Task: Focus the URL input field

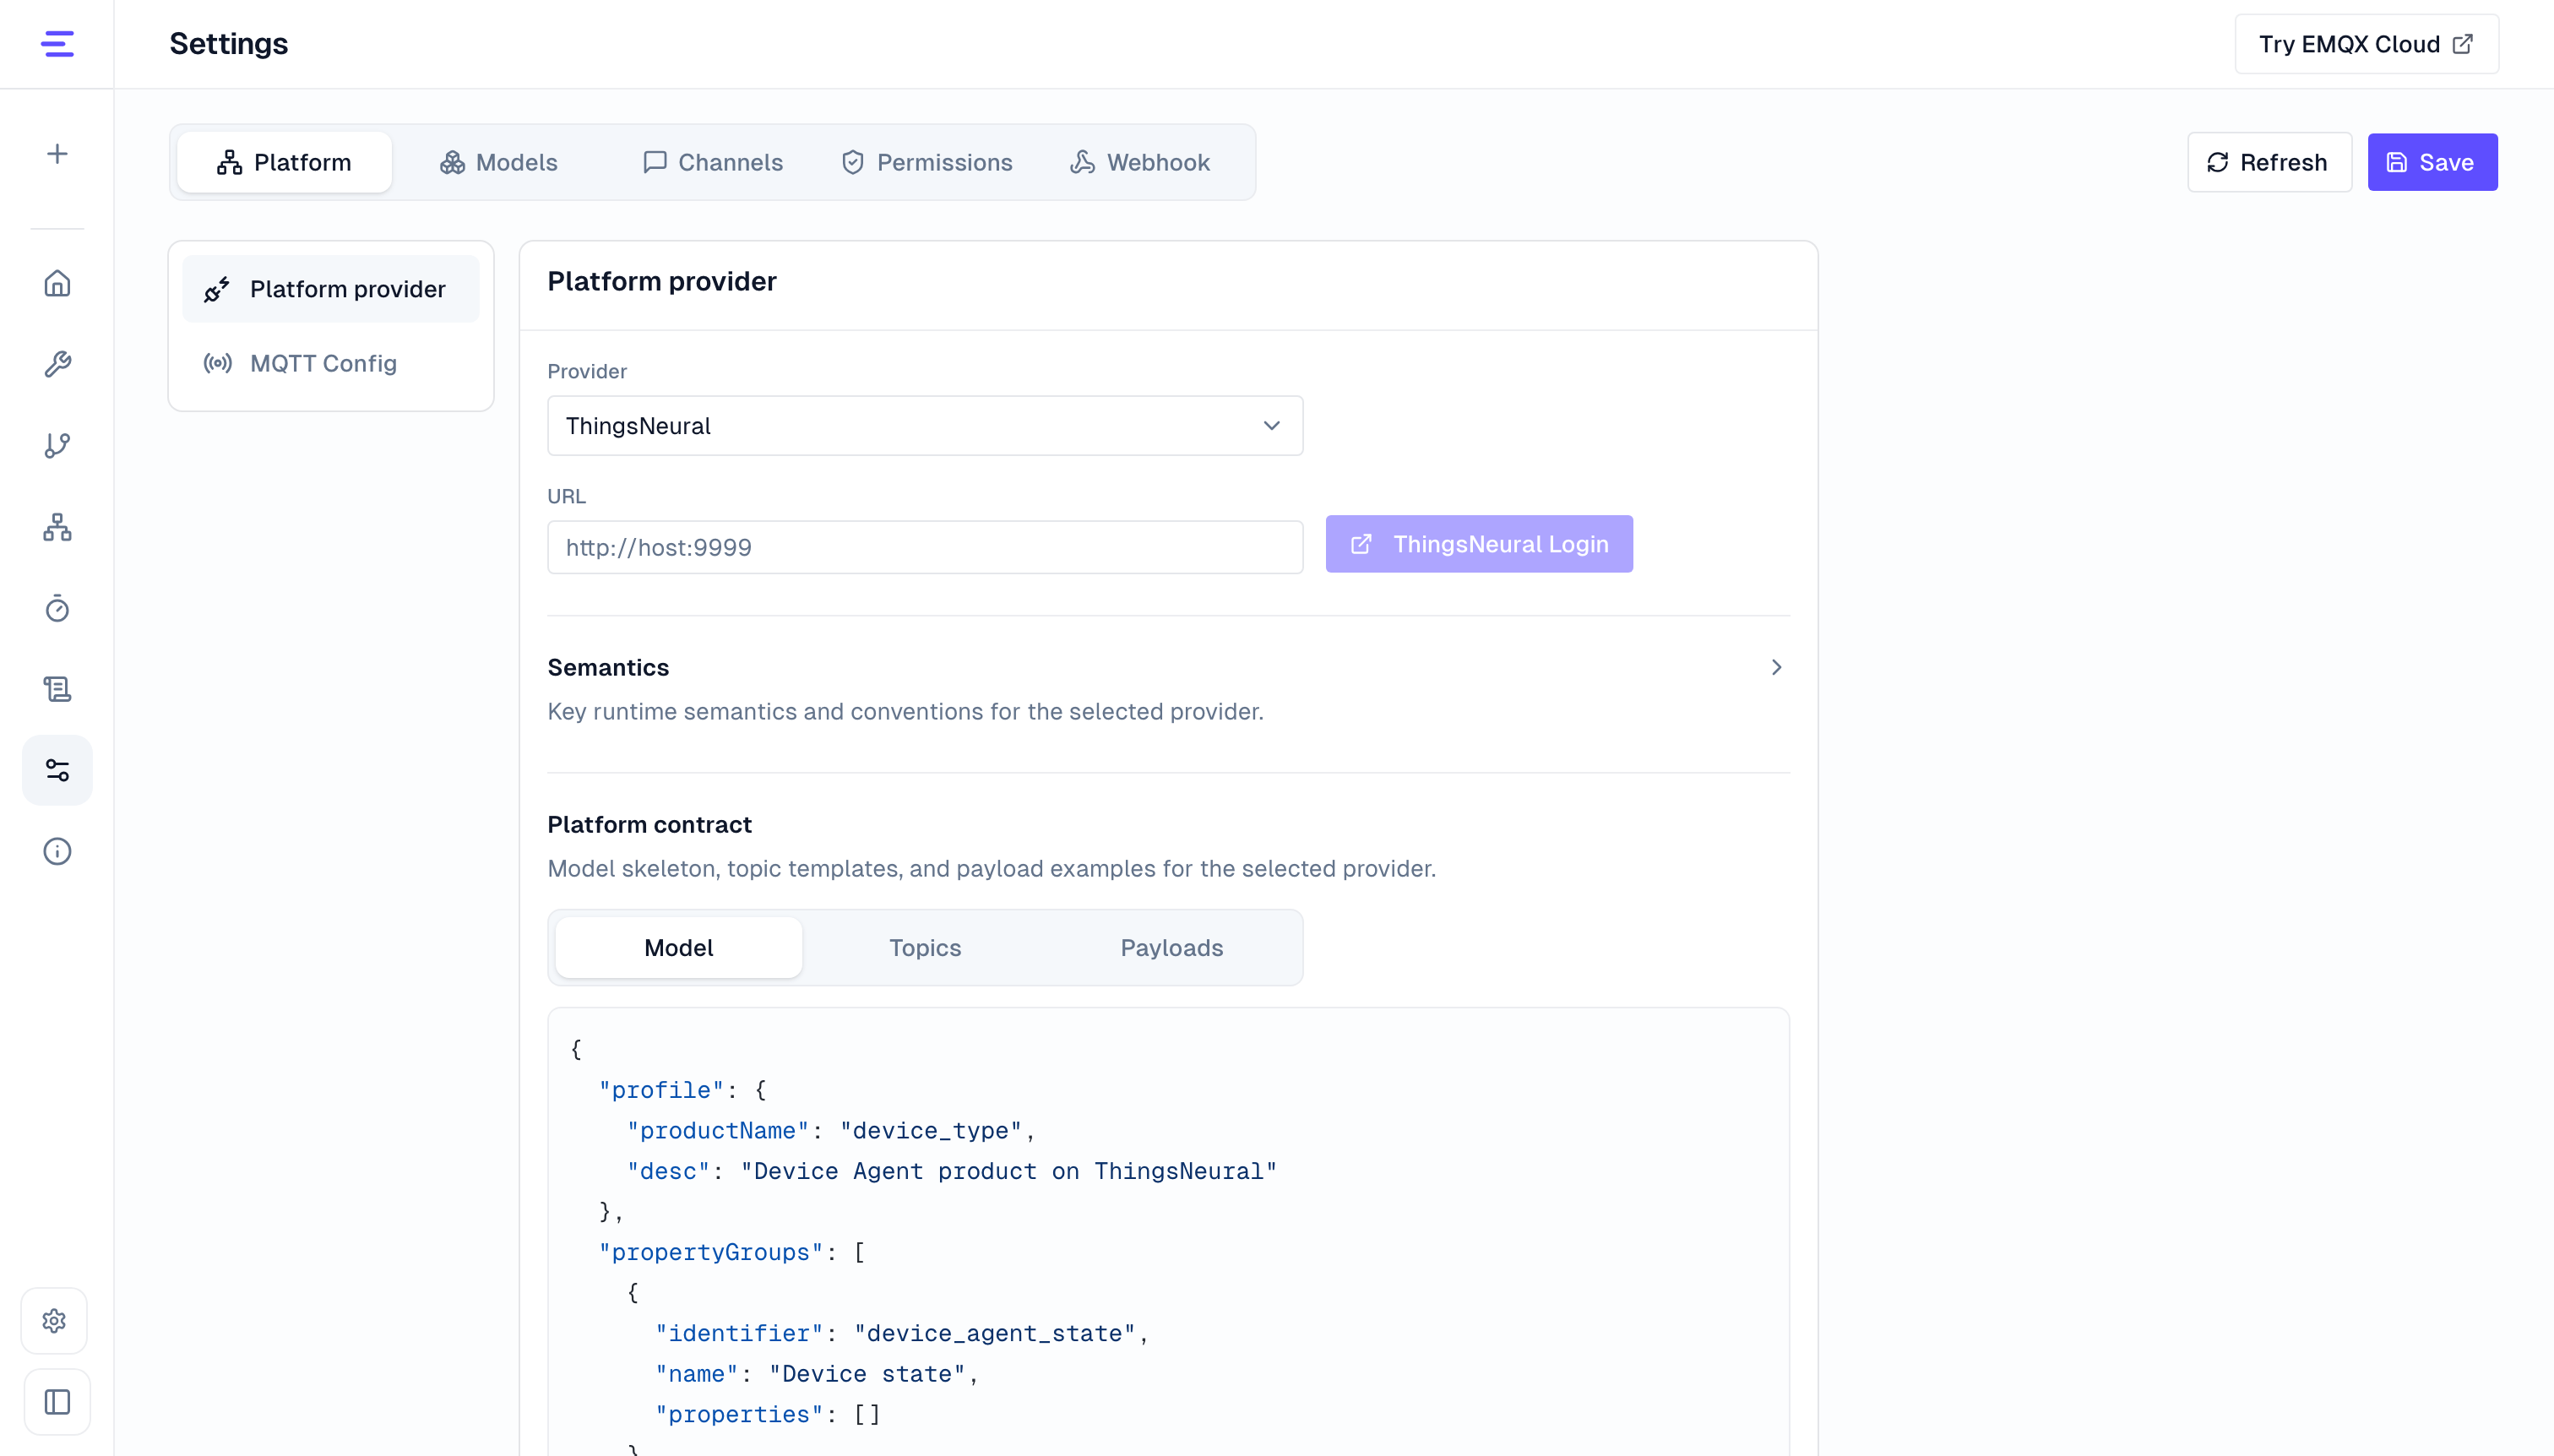Action: coord(925,547)
